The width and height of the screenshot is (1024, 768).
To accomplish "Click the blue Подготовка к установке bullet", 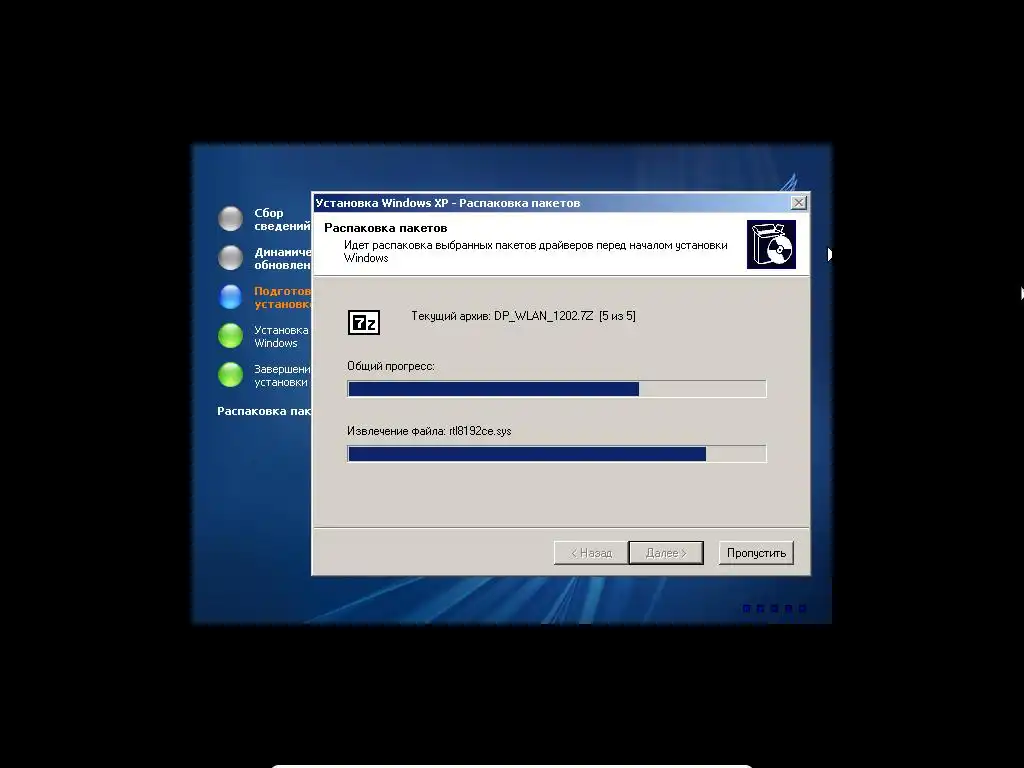I will click(x=231, y=297).
